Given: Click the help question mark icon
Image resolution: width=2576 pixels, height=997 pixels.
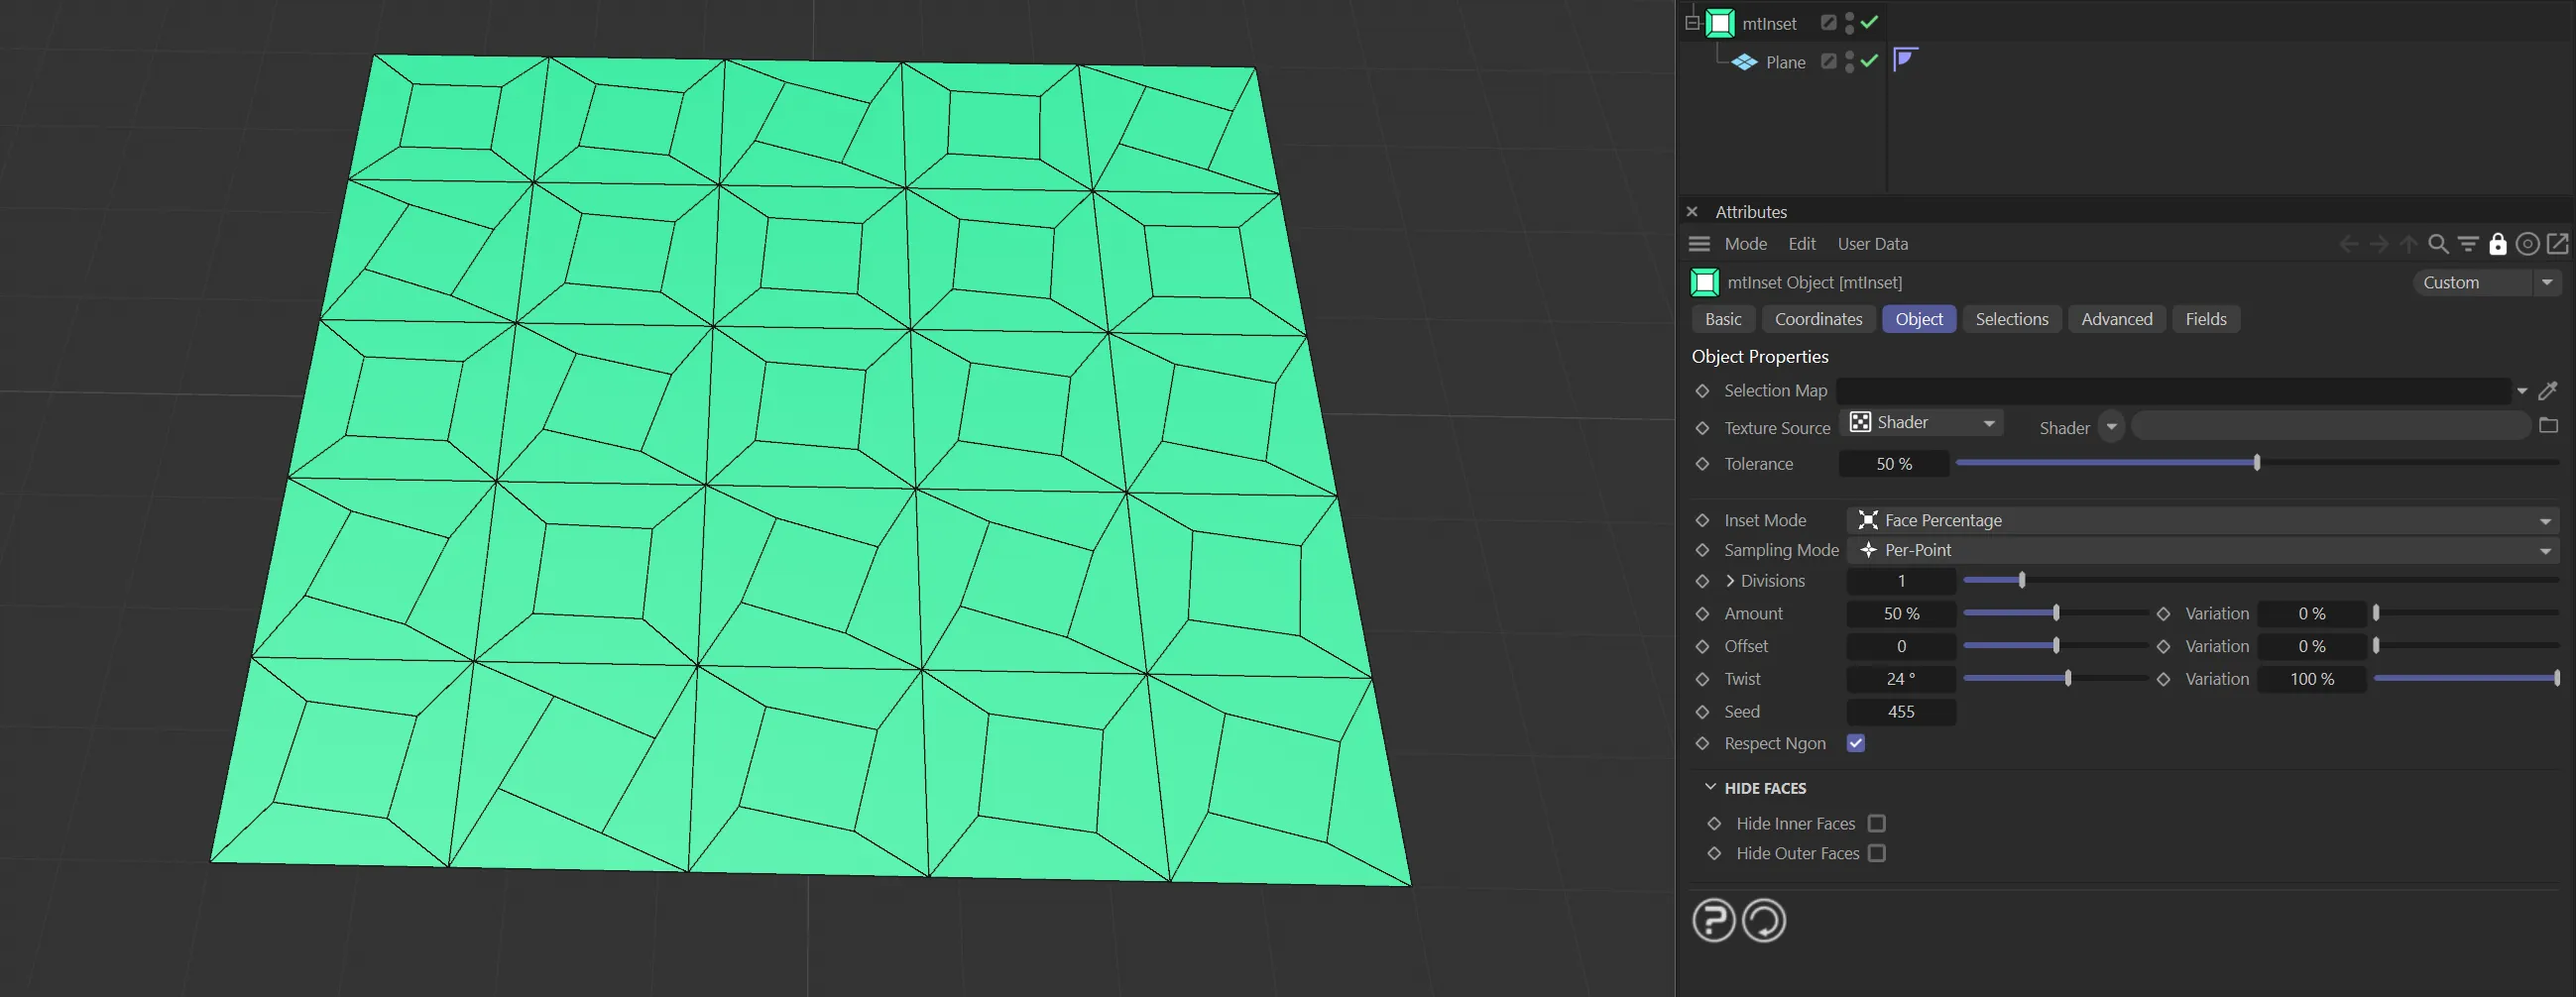Looking at the screenshot, I should click(x=1713, y=920).
